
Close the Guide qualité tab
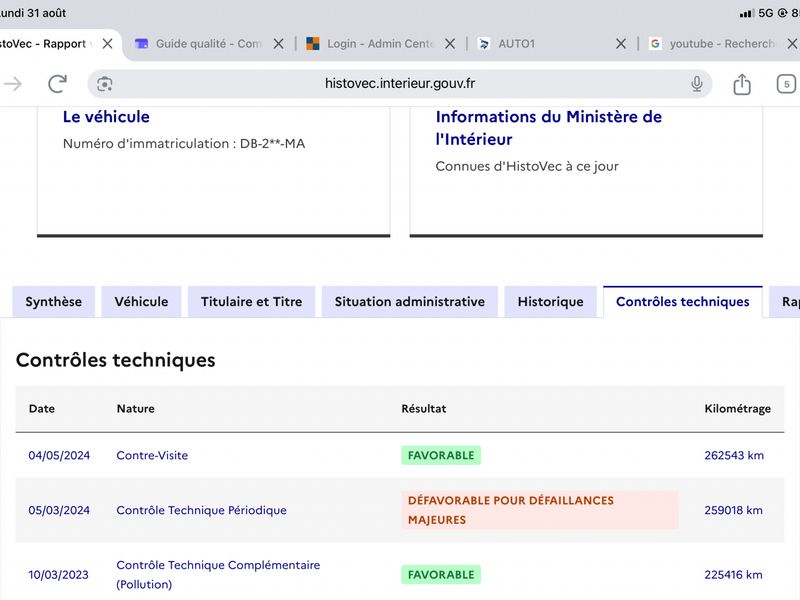(279, 44)
